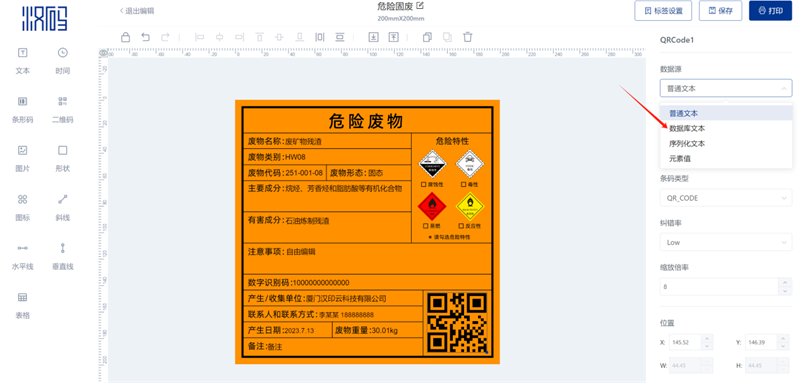Tick the 易燃 checkbox on the label
Screen dimensions: 800x383
point(426,225)
